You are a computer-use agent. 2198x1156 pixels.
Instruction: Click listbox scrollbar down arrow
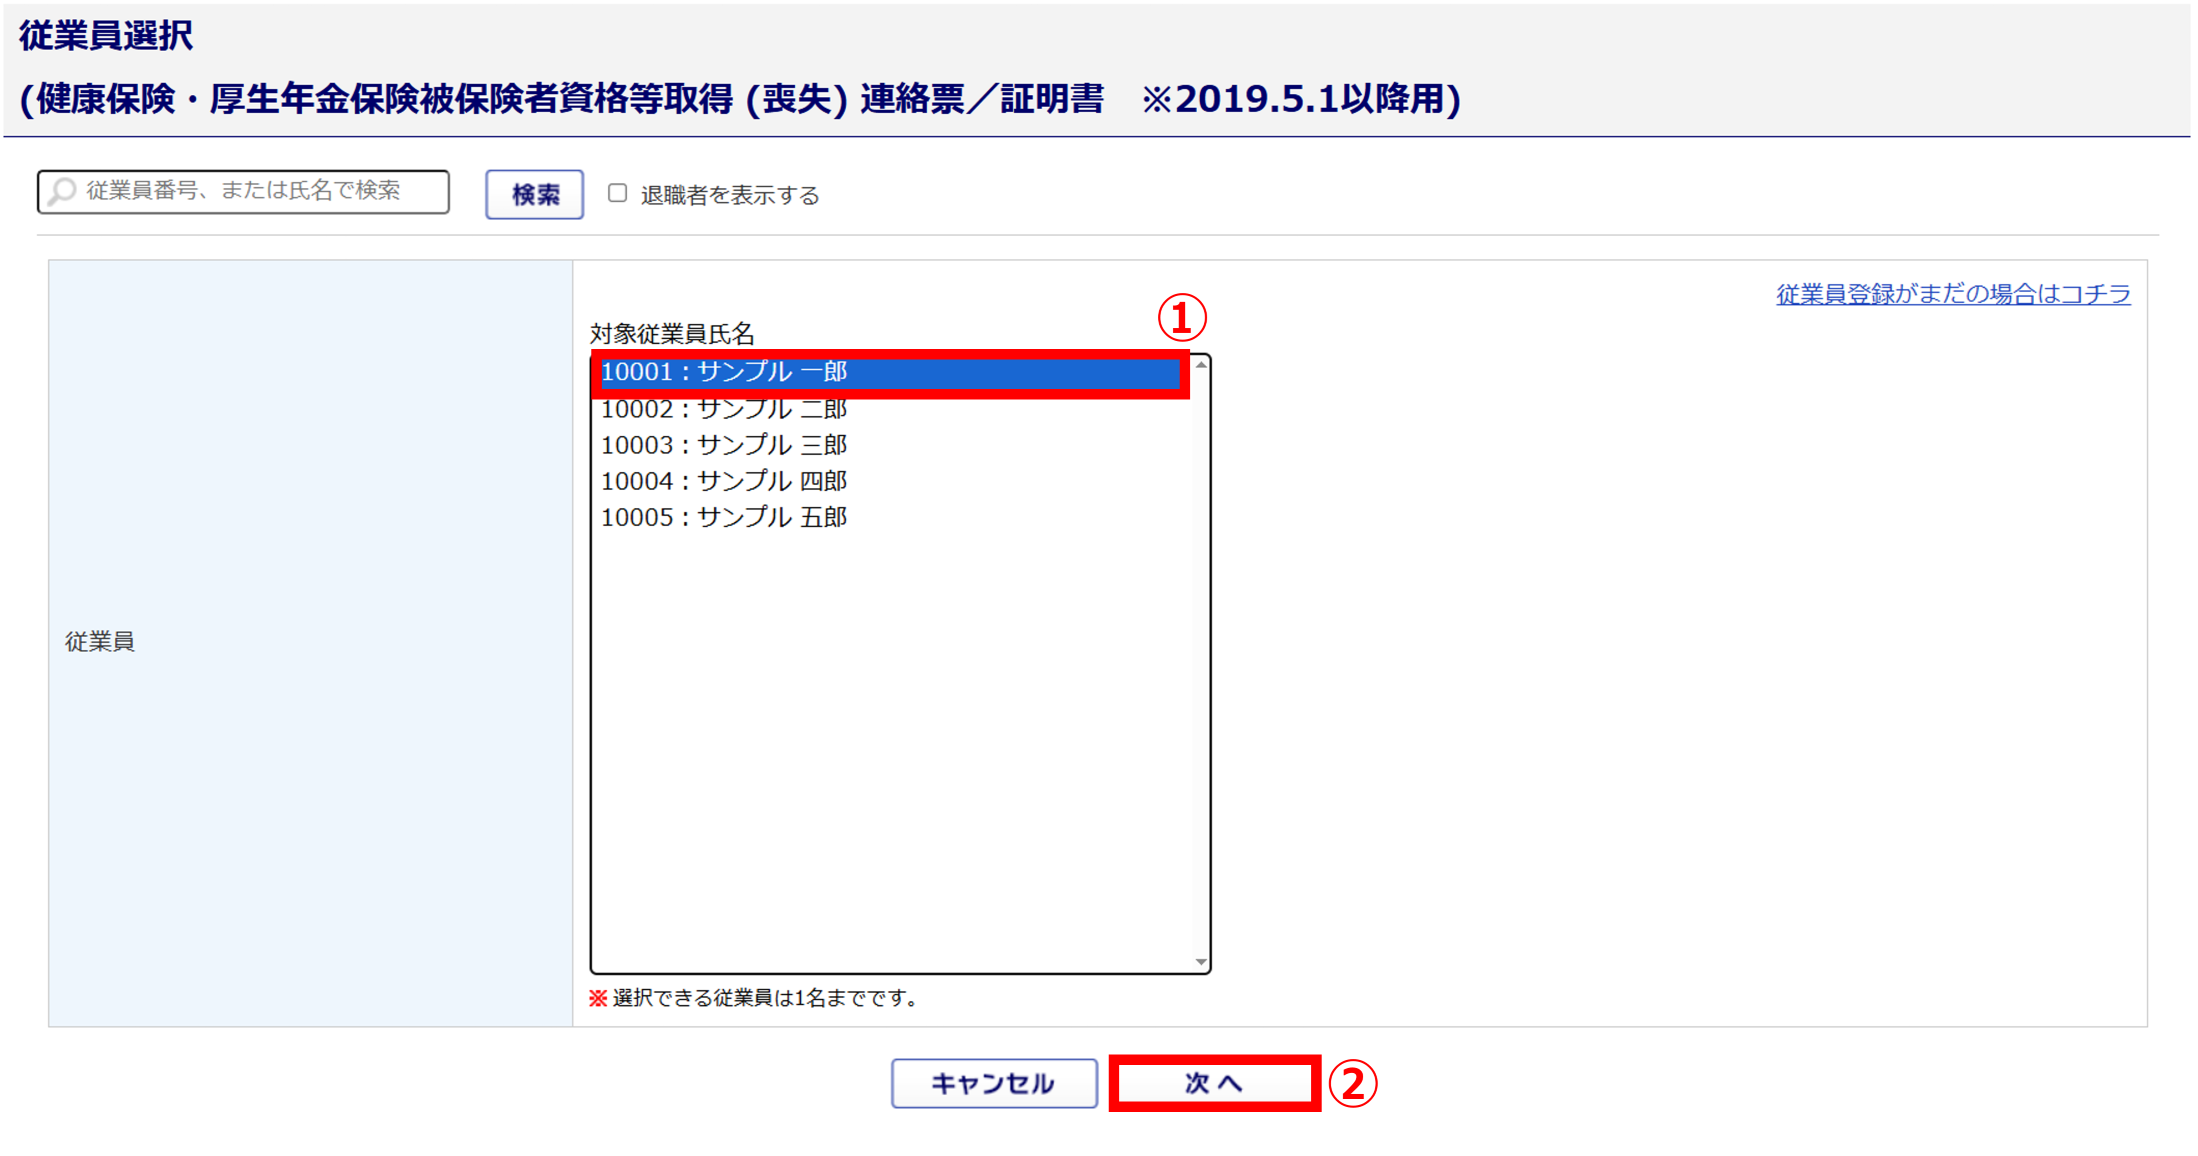[1201, 962]
